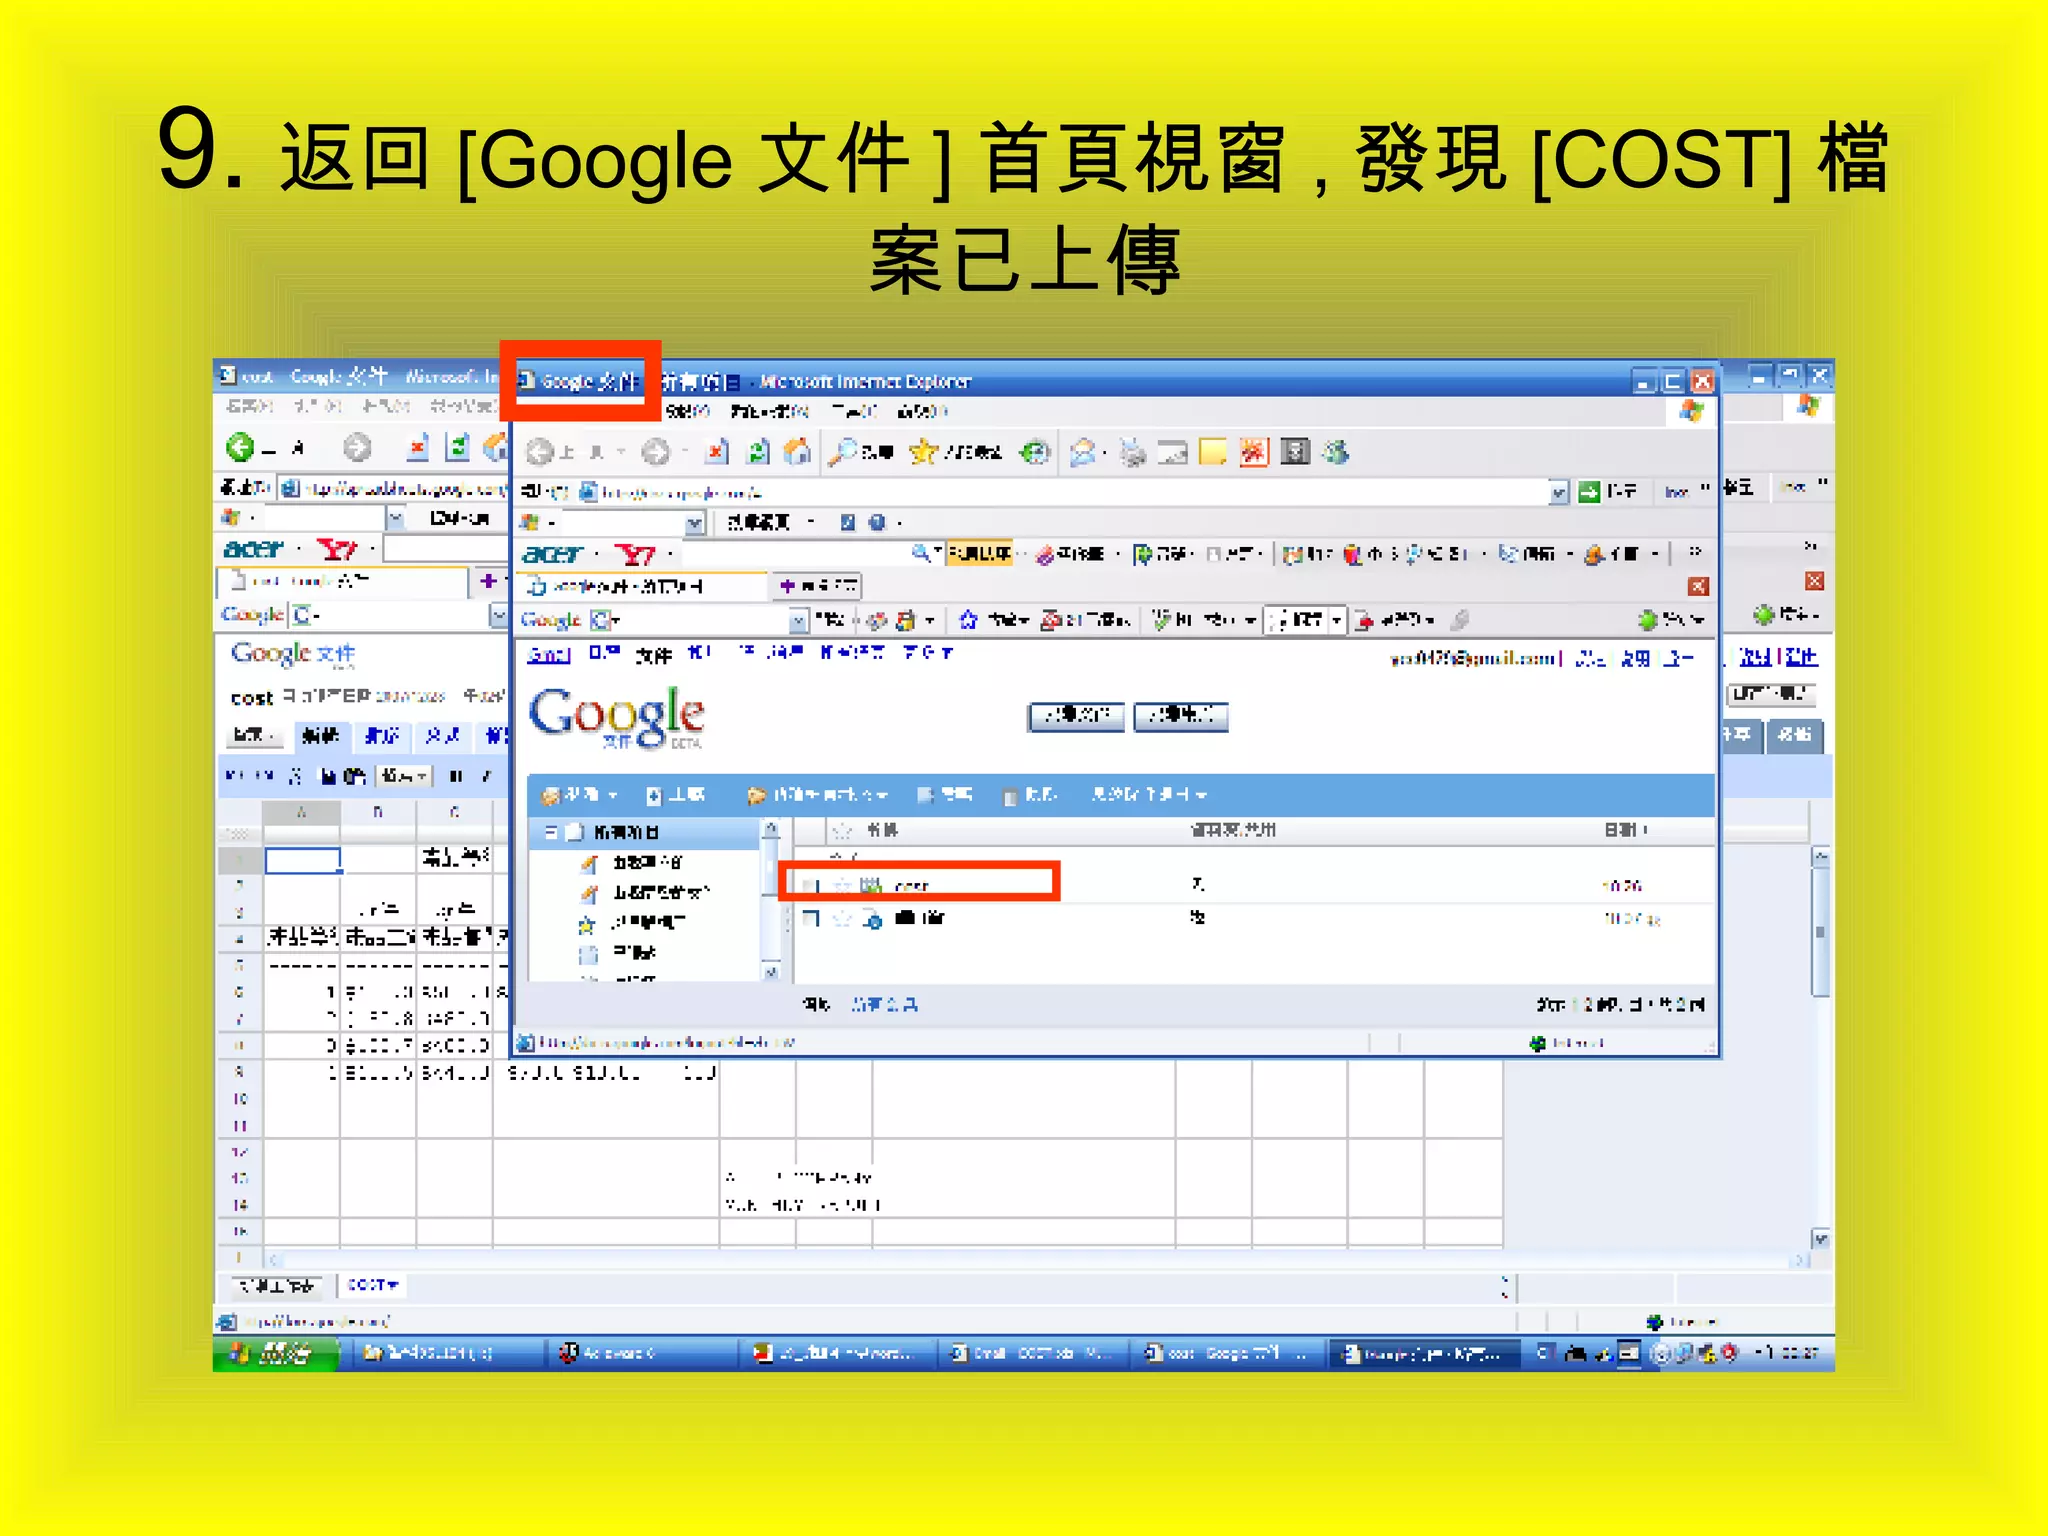Click the Mail icon in front IE toolbar
Screen dimensions: 2048x1536
(x=1082, y=453)
